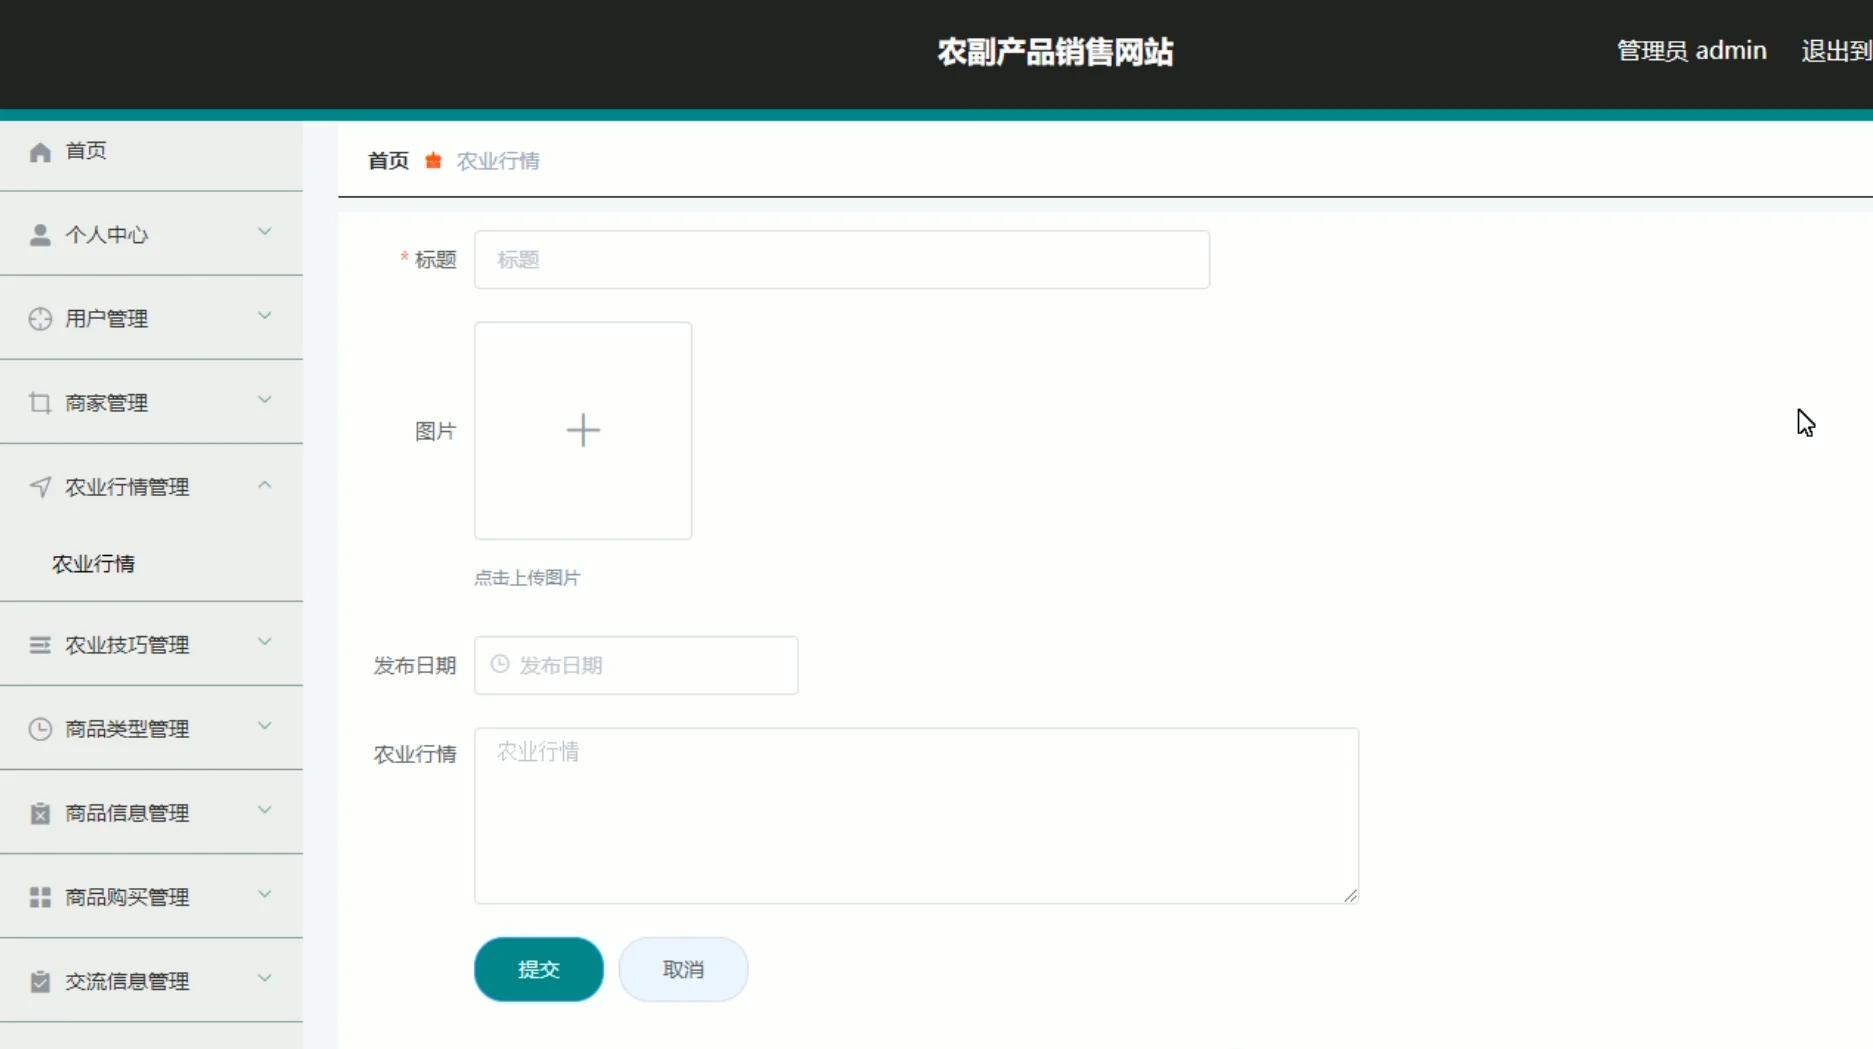The image size is (1873, 1049).
Task: Collapse the 农业行情管理 menu section
Action: click(264, 484)
